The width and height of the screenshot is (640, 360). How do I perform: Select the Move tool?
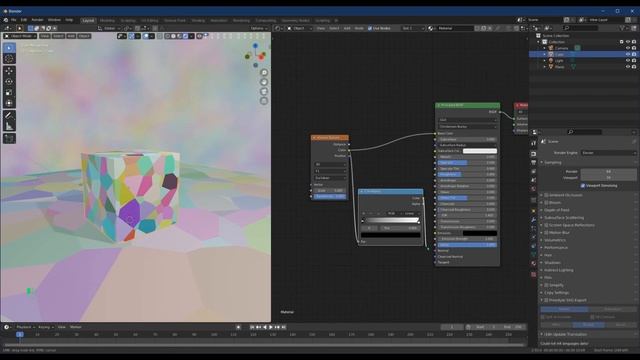pyautogui.click(x=9, y=71)
